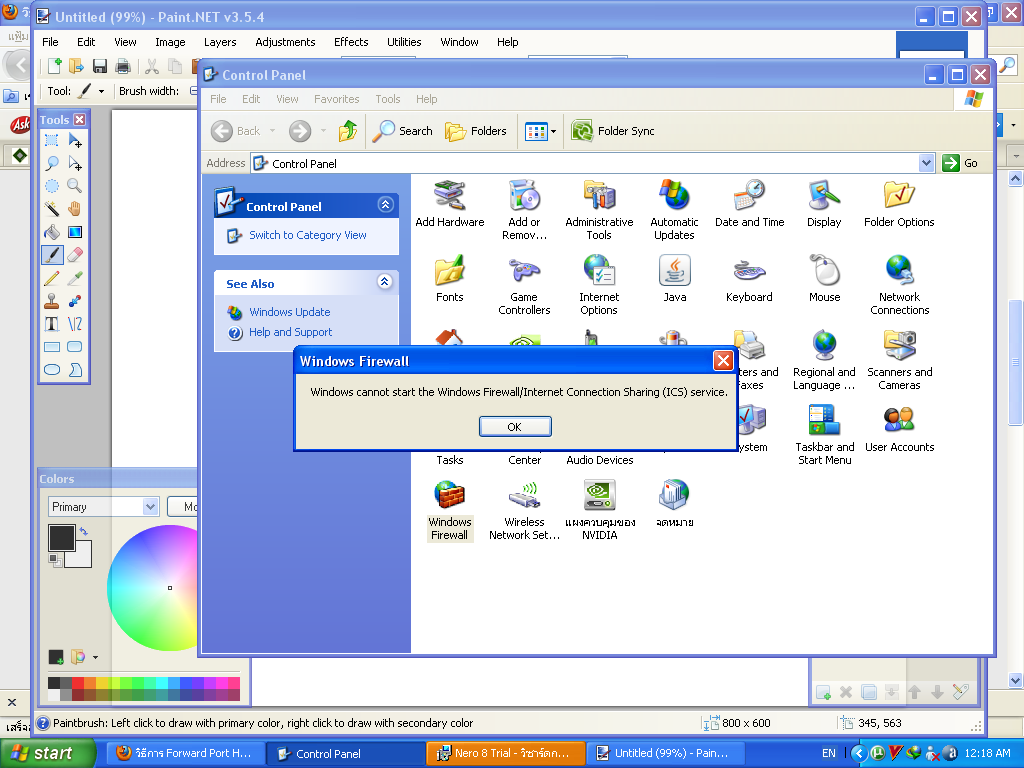The height and width of the screenshot is (768, 1024).
Task: Open the Java control panel icon
Action: point(675,278)
